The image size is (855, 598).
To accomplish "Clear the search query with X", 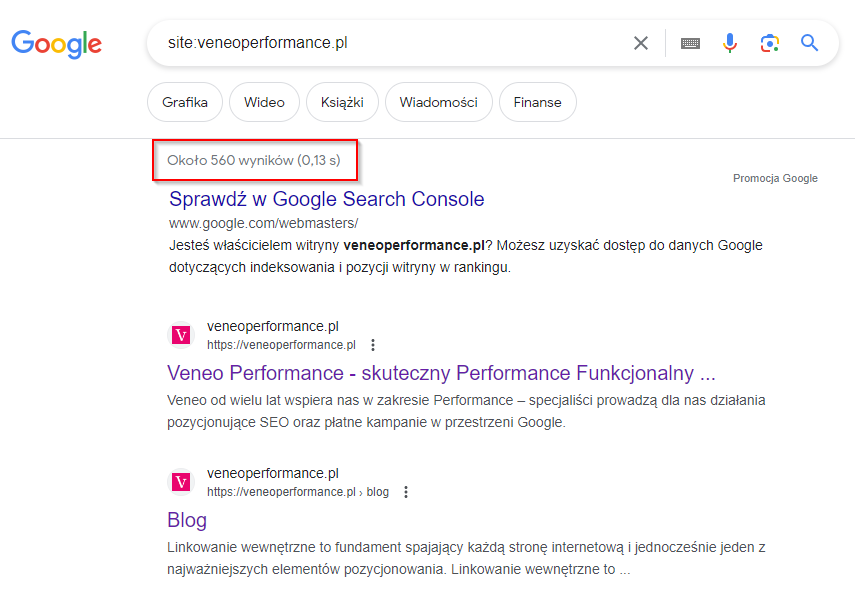I will [x=641, y=43].
